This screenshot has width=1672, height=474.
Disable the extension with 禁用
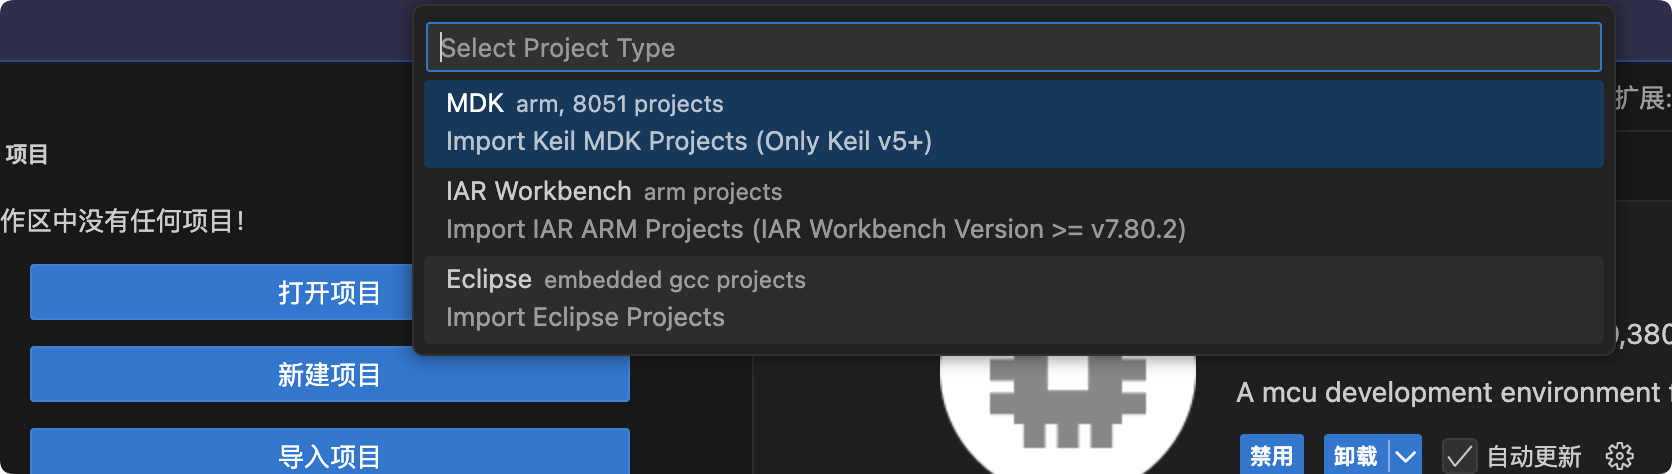point(1272,456)
